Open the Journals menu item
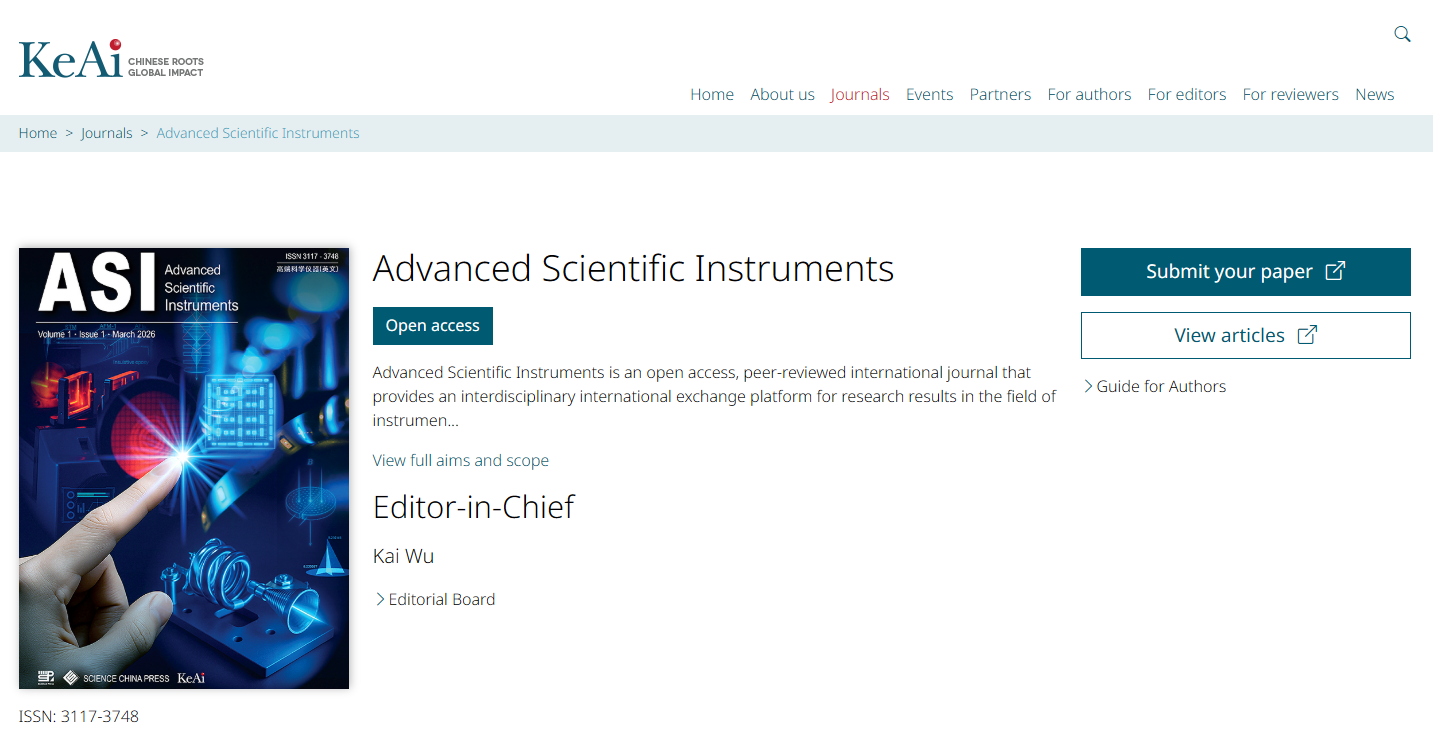This screenshot has height=737, width=1433. [859, 94]
